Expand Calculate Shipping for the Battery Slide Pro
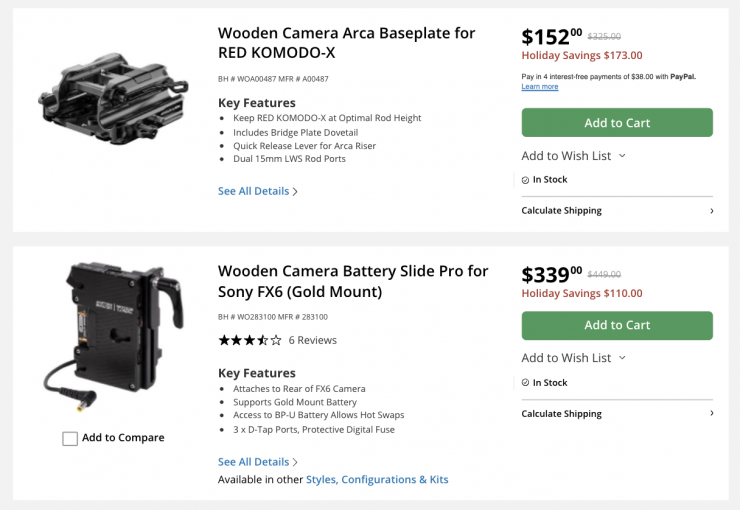The width and height of the screenshot is (740, 510). [x=616, y=414]
